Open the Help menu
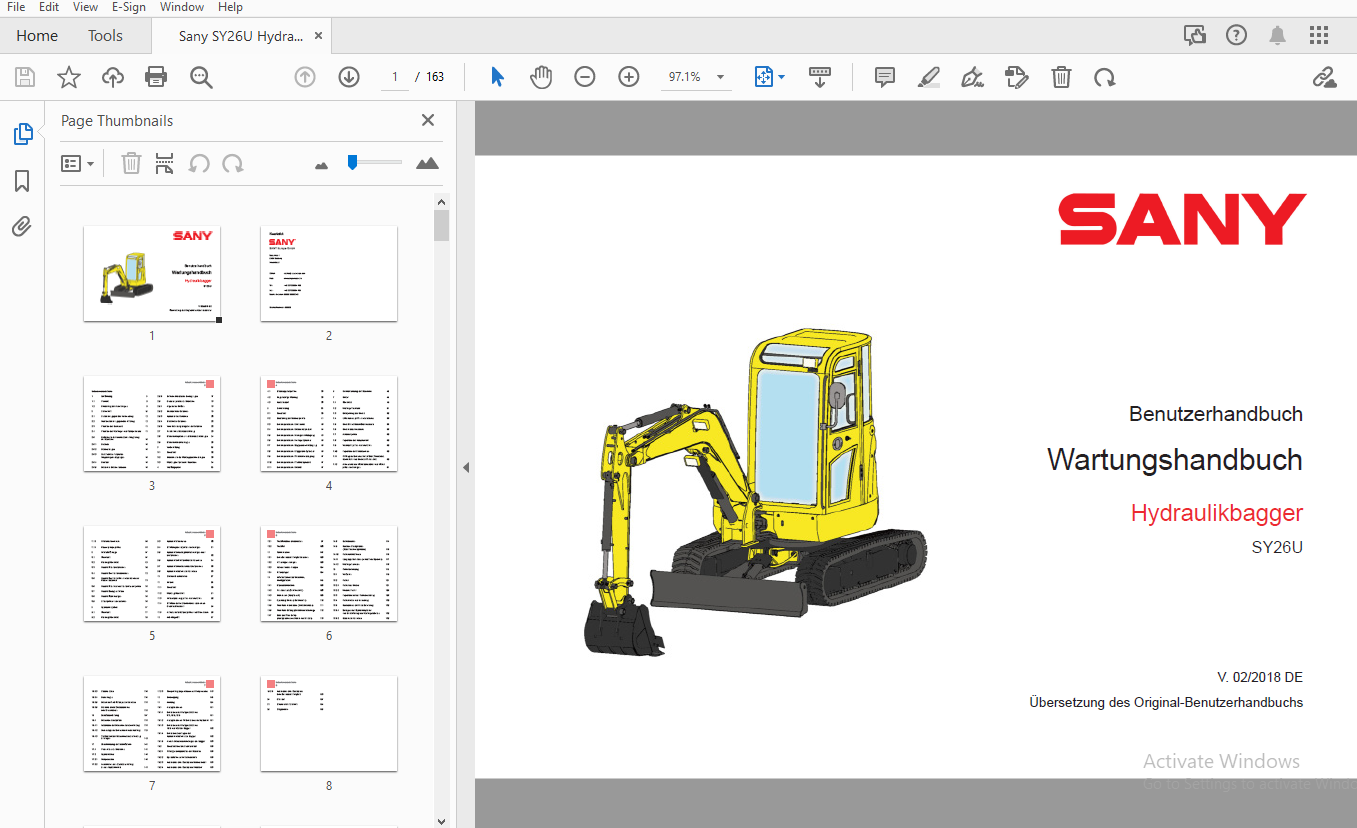The width and height of the screenshot is (1357, 828). (230, 7)
